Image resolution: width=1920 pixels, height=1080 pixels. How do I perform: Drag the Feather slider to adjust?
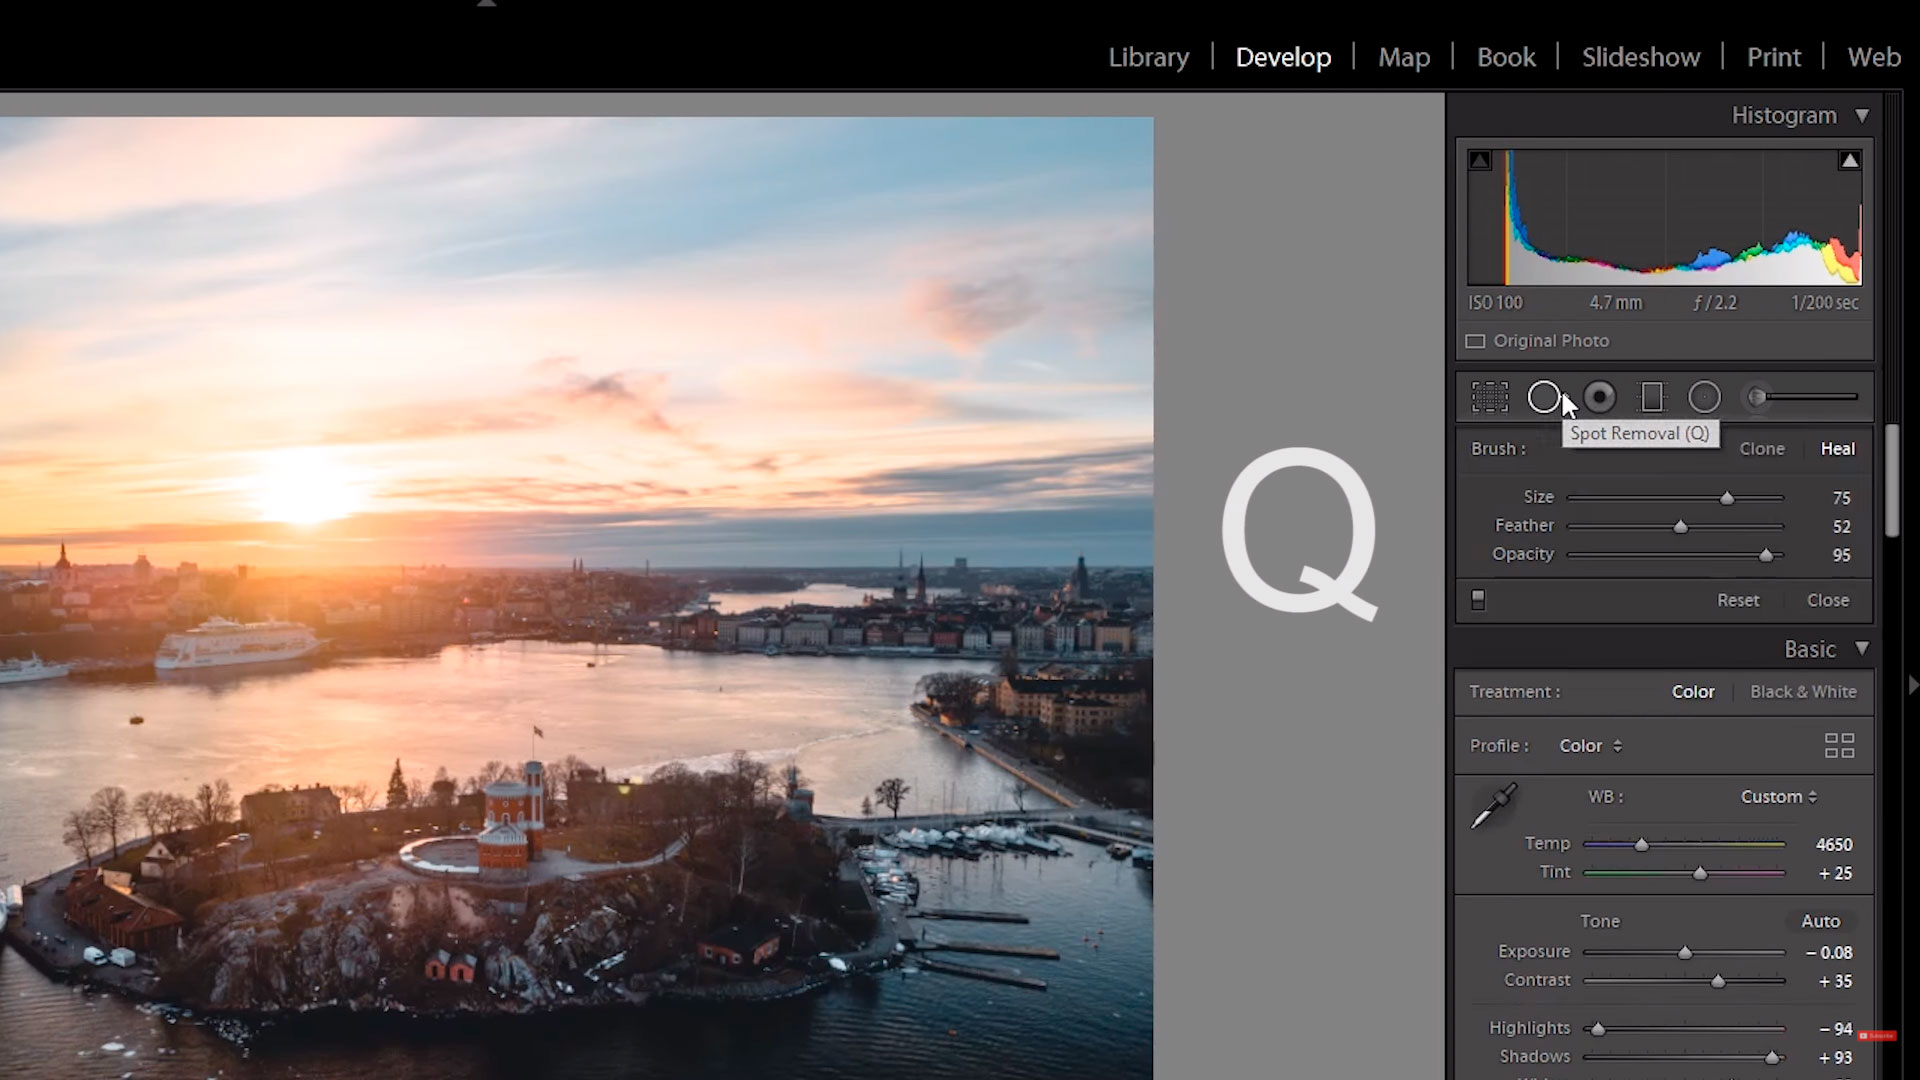coord(1679,525)
